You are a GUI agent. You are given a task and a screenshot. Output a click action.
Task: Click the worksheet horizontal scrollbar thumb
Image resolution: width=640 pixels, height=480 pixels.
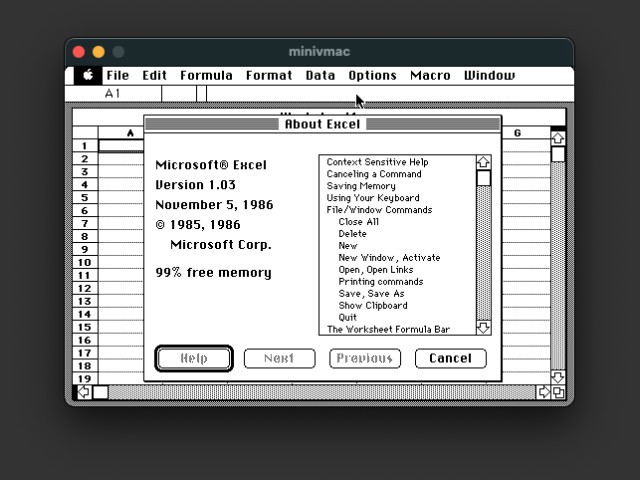point(100,392)
